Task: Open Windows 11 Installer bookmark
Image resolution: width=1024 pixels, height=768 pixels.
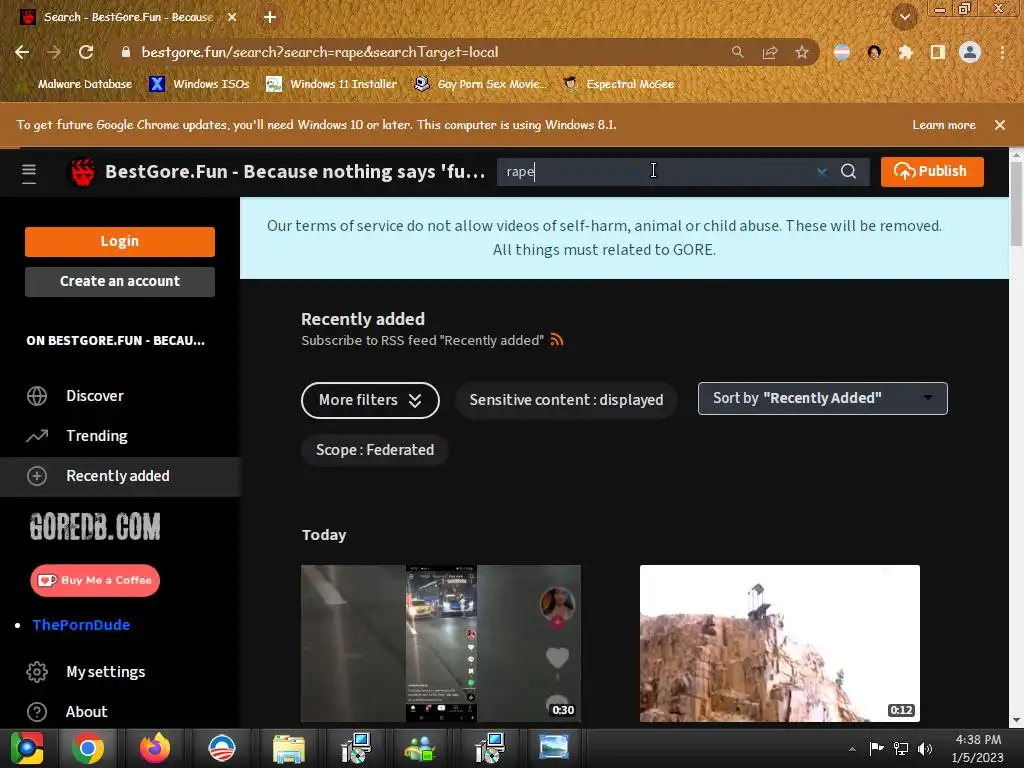Action: point(332,84)
